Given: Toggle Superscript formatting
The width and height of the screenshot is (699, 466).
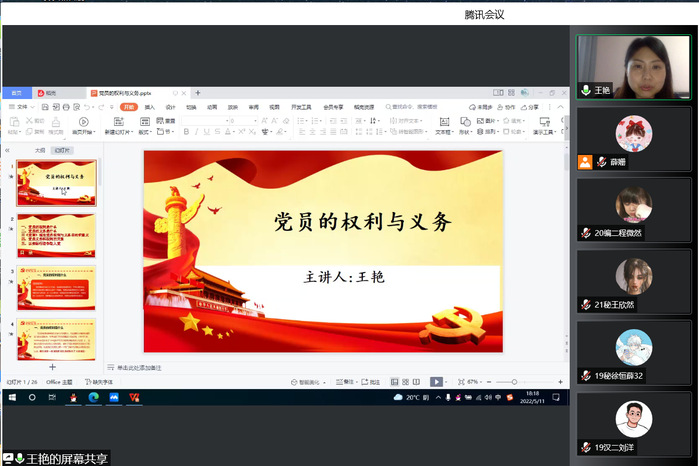Looking at the screenshot, I should [x=242, y=132].
